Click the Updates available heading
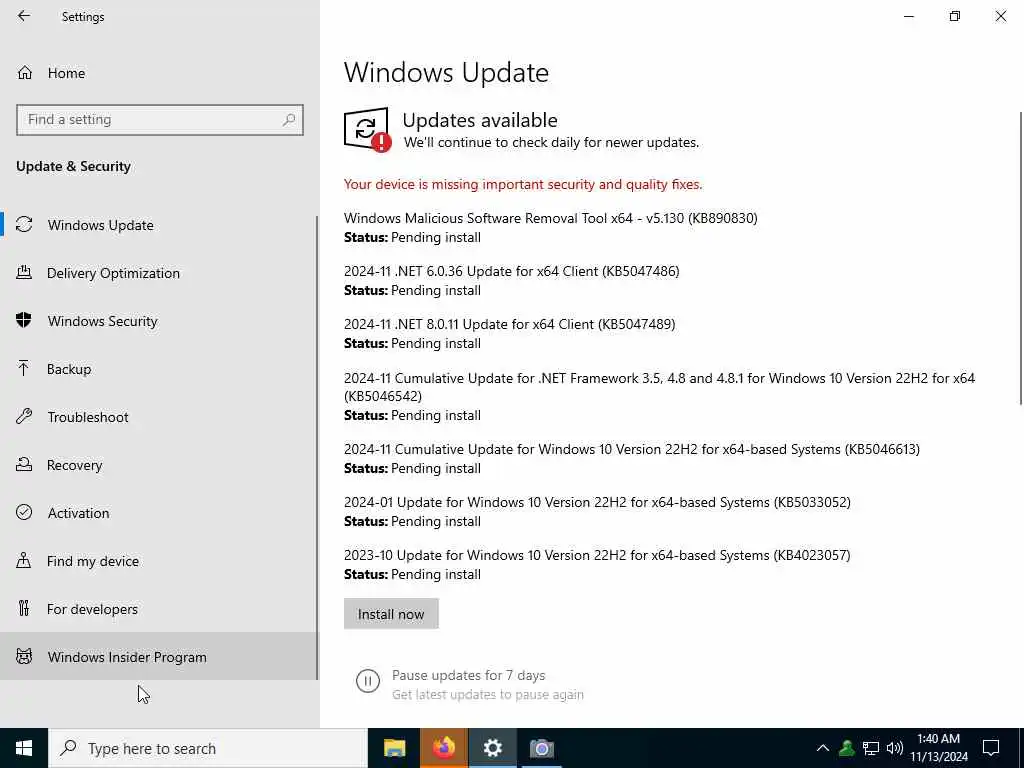 click(x=480, y=120)
